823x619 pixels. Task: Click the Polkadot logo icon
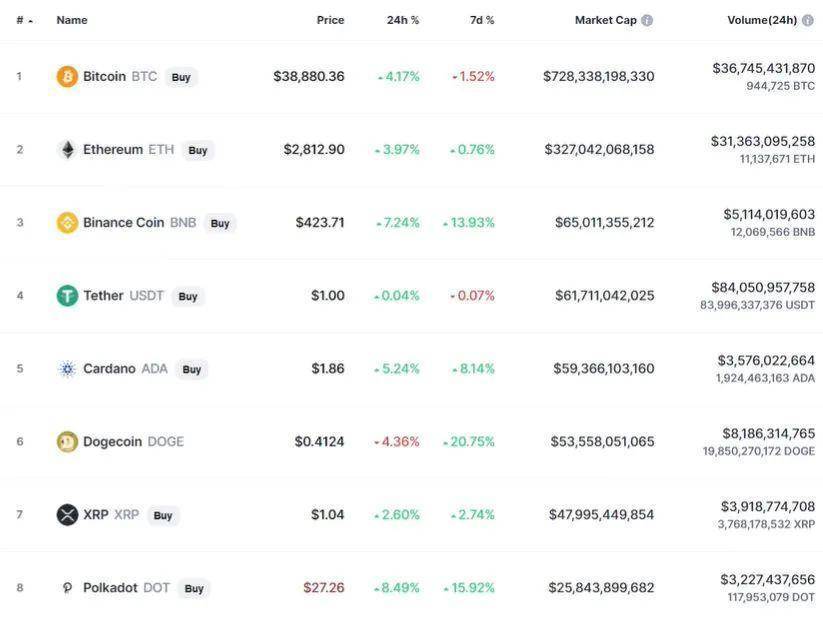point(67,587)
